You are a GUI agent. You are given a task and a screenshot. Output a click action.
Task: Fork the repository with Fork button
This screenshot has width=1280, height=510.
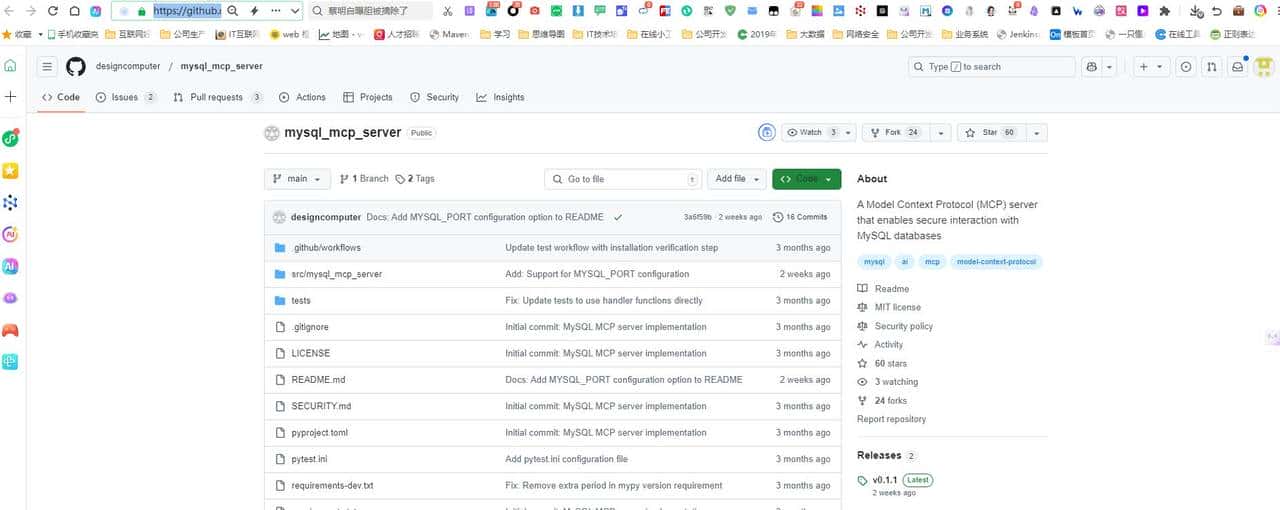(894, 132)
